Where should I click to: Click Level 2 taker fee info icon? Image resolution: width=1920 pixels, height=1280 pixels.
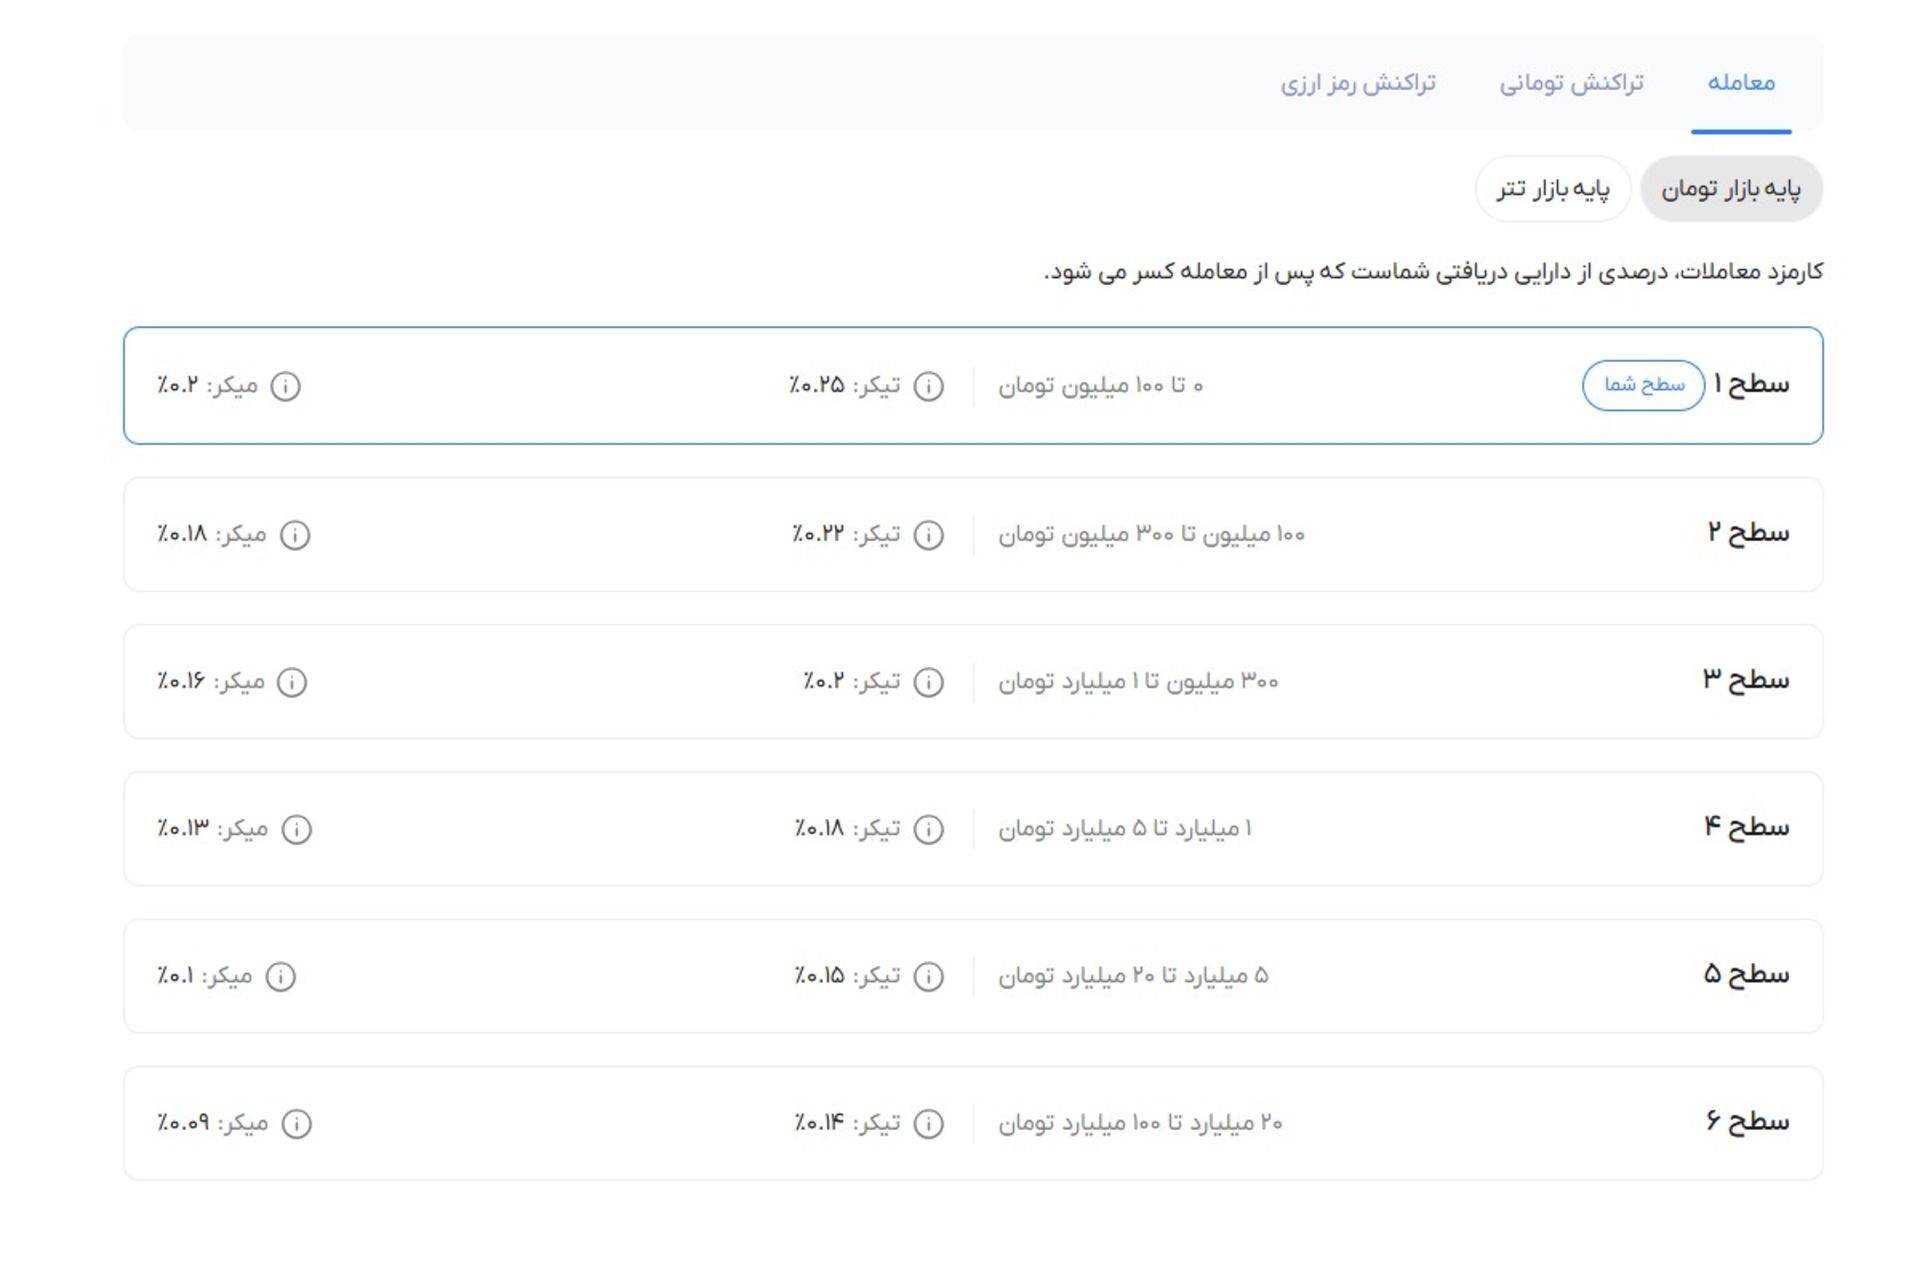pyautogui.click(x=928, y=535)
